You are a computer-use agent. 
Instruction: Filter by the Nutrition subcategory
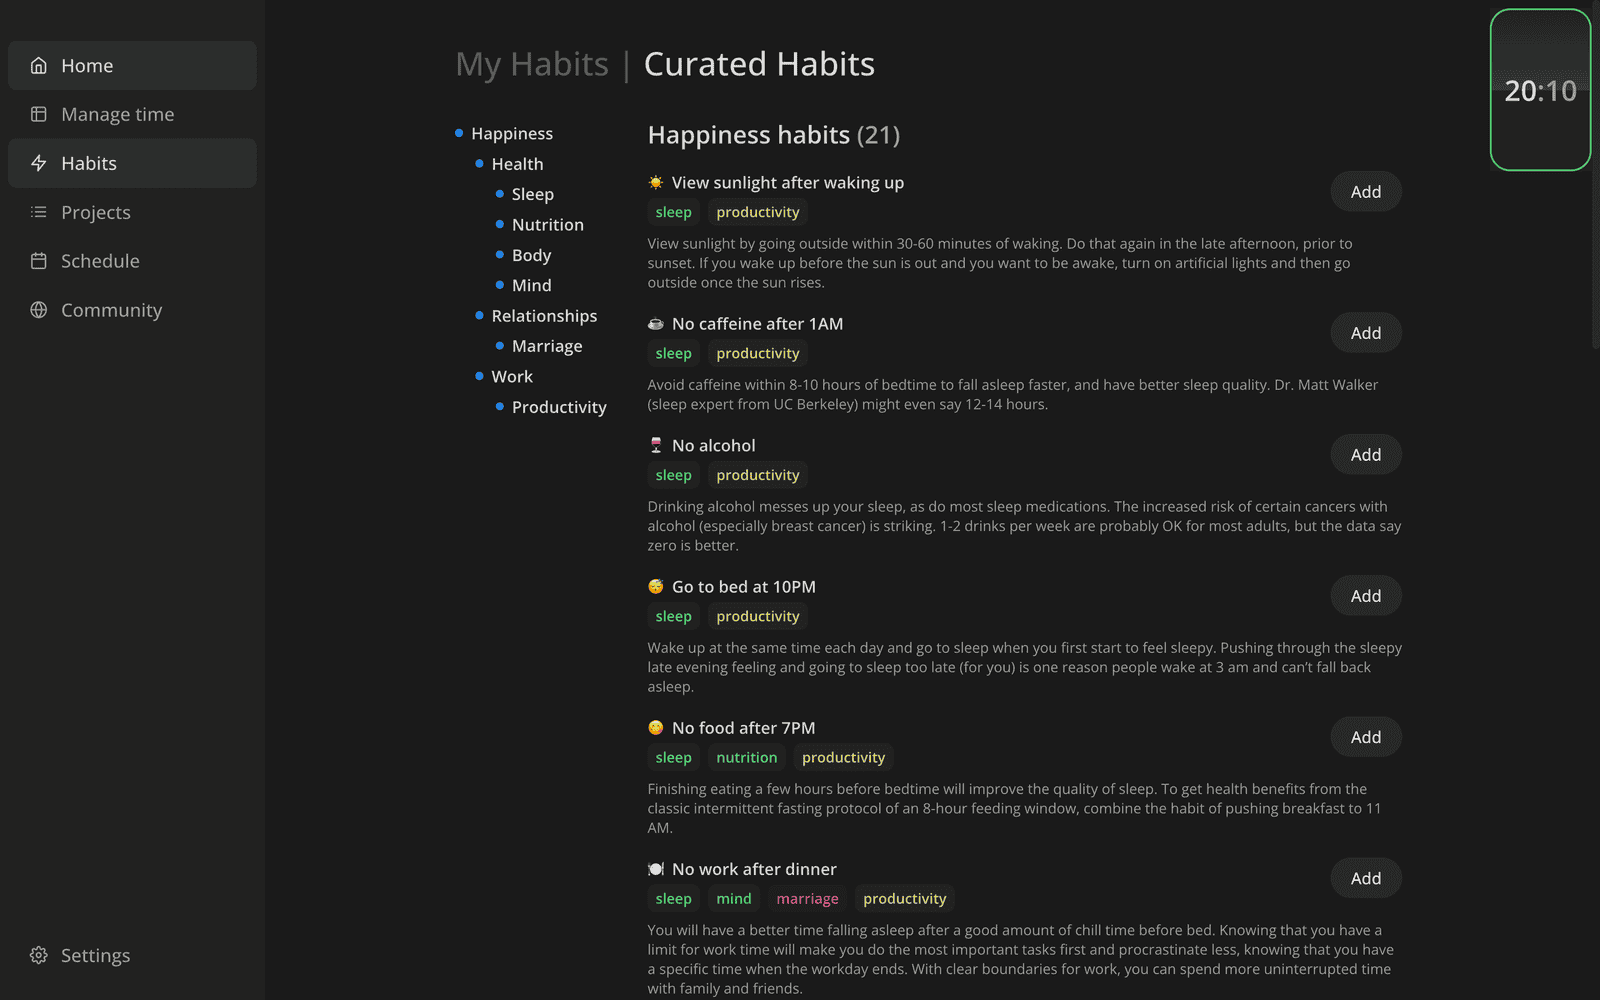tap(547, 225)
